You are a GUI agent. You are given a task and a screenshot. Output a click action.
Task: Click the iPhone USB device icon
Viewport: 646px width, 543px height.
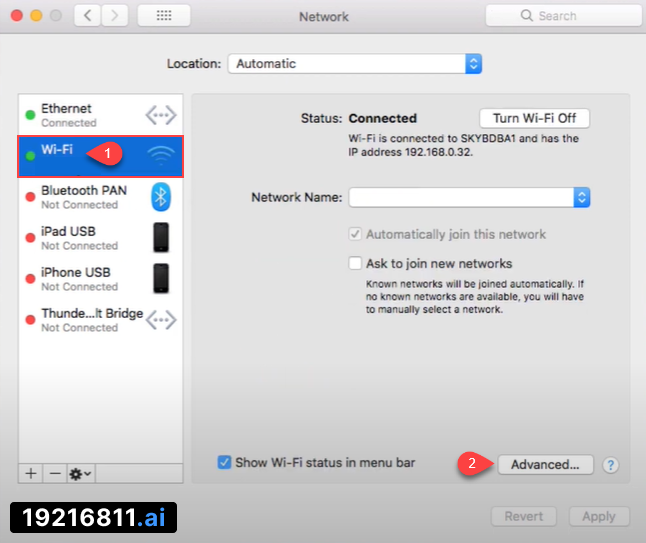pos(161,278)
